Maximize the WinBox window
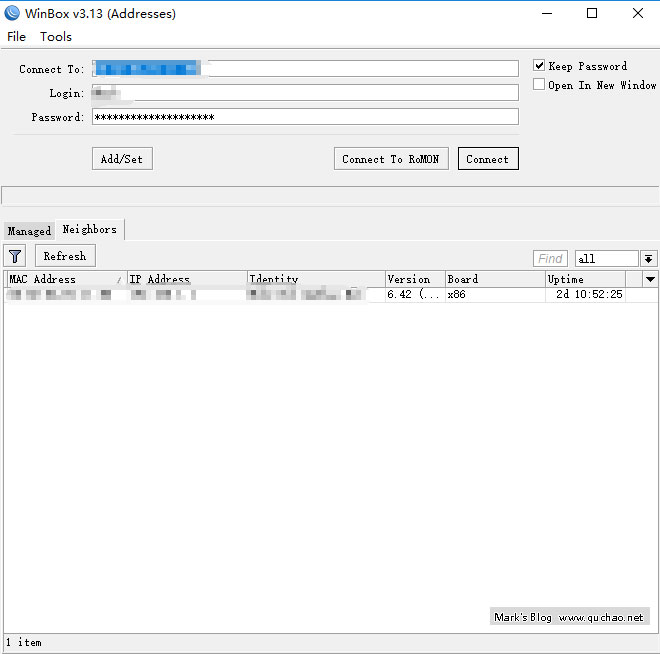The image size is (660, 654). (592, 13)
